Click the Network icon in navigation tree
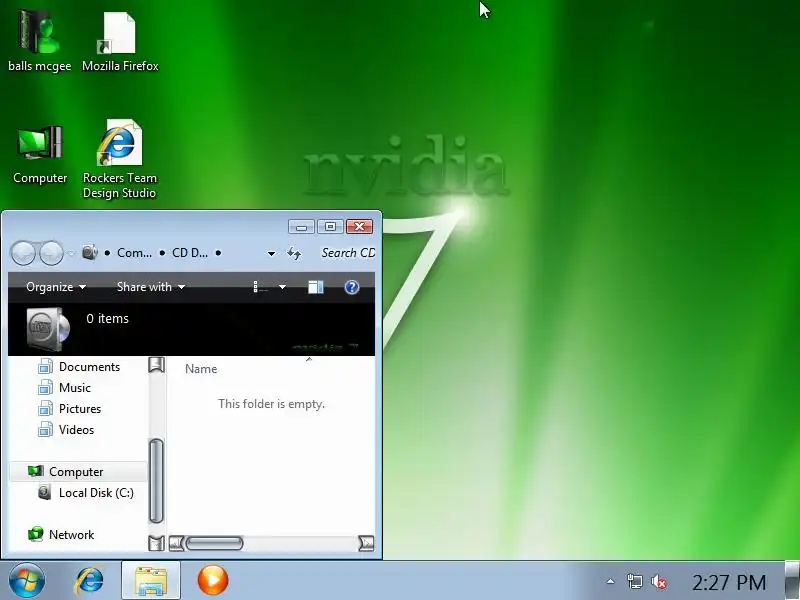The image size is (800, 600). point(35,534)
